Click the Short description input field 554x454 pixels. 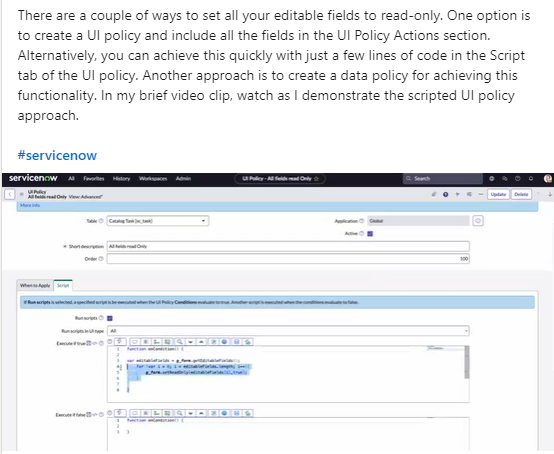click(x=288, y=246)
